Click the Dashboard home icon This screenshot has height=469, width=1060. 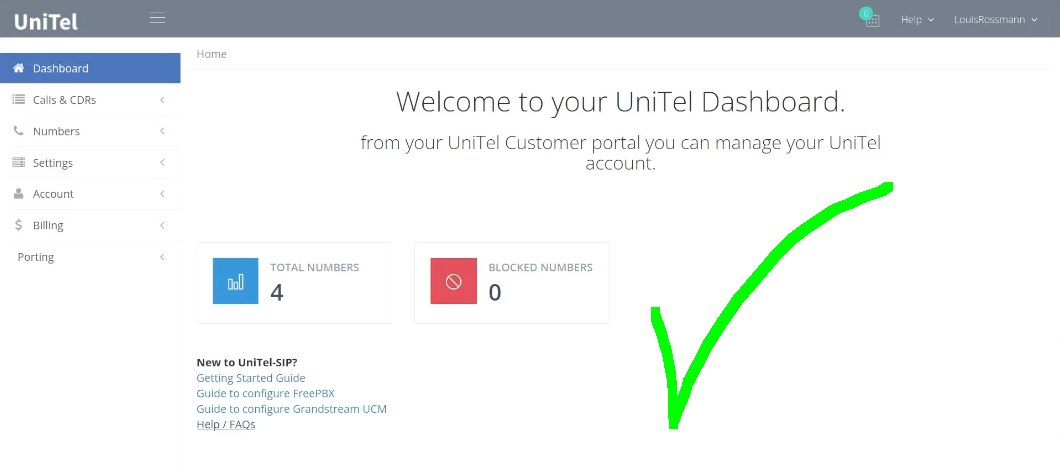19,68
